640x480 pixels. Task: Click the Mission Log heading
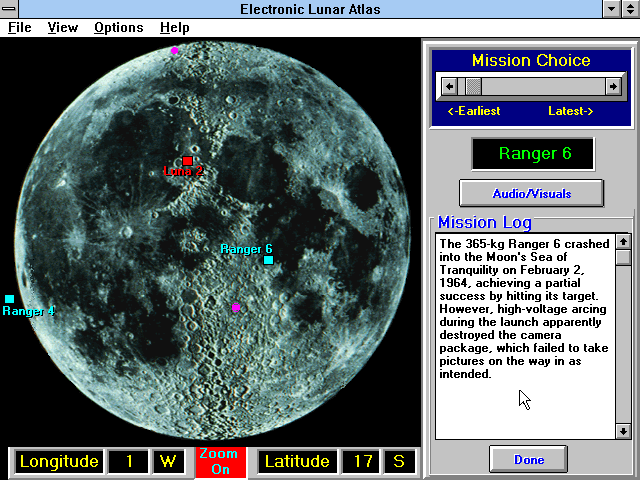[484, 222]
